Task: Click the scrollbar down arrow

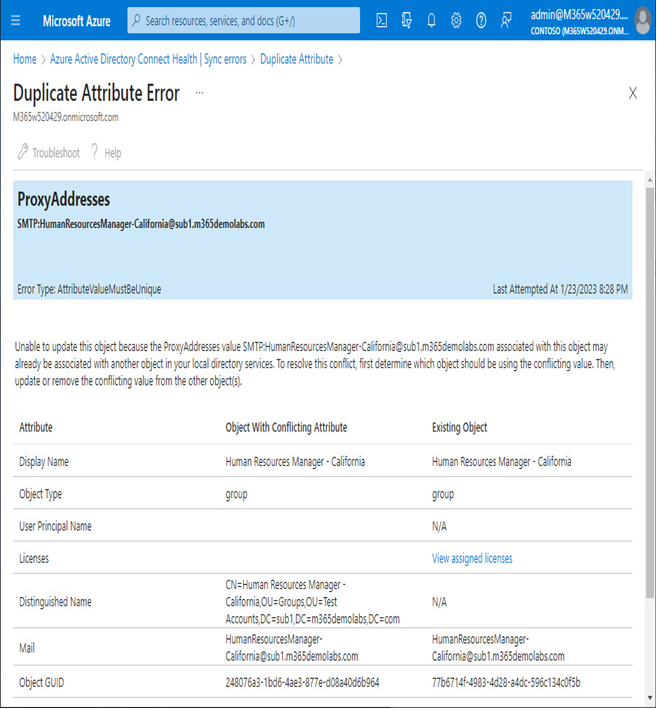Action: tap(650, 698)
